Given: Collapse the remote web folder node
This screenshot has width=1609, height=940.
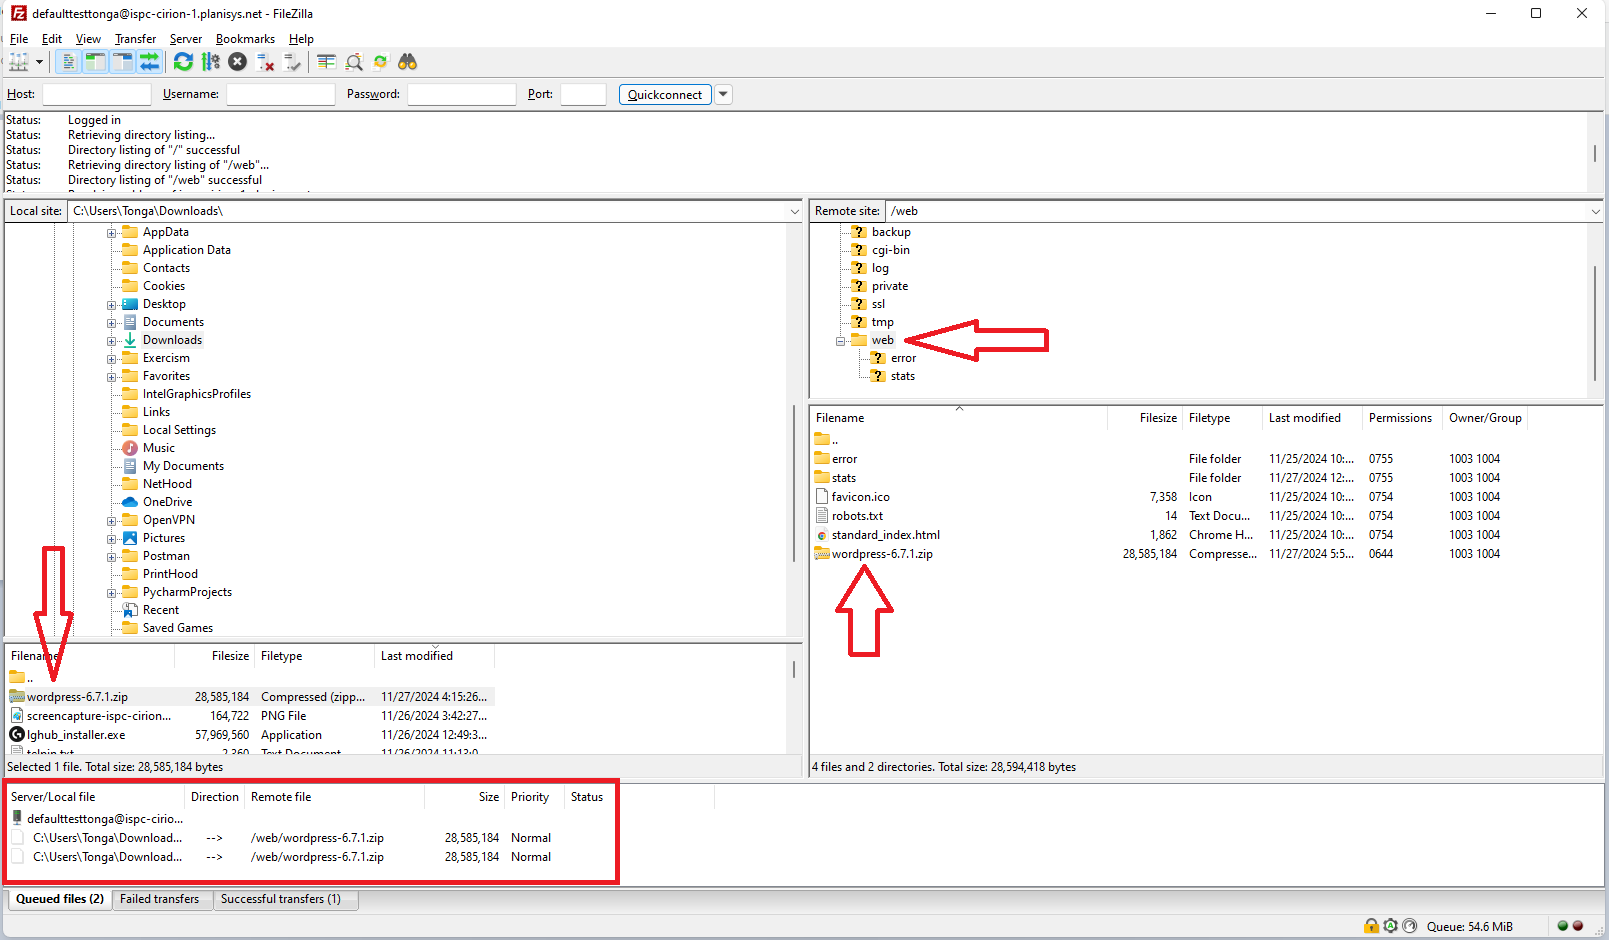Looking at the screenshot, I should pyautogui.click(x=841, y=340).
